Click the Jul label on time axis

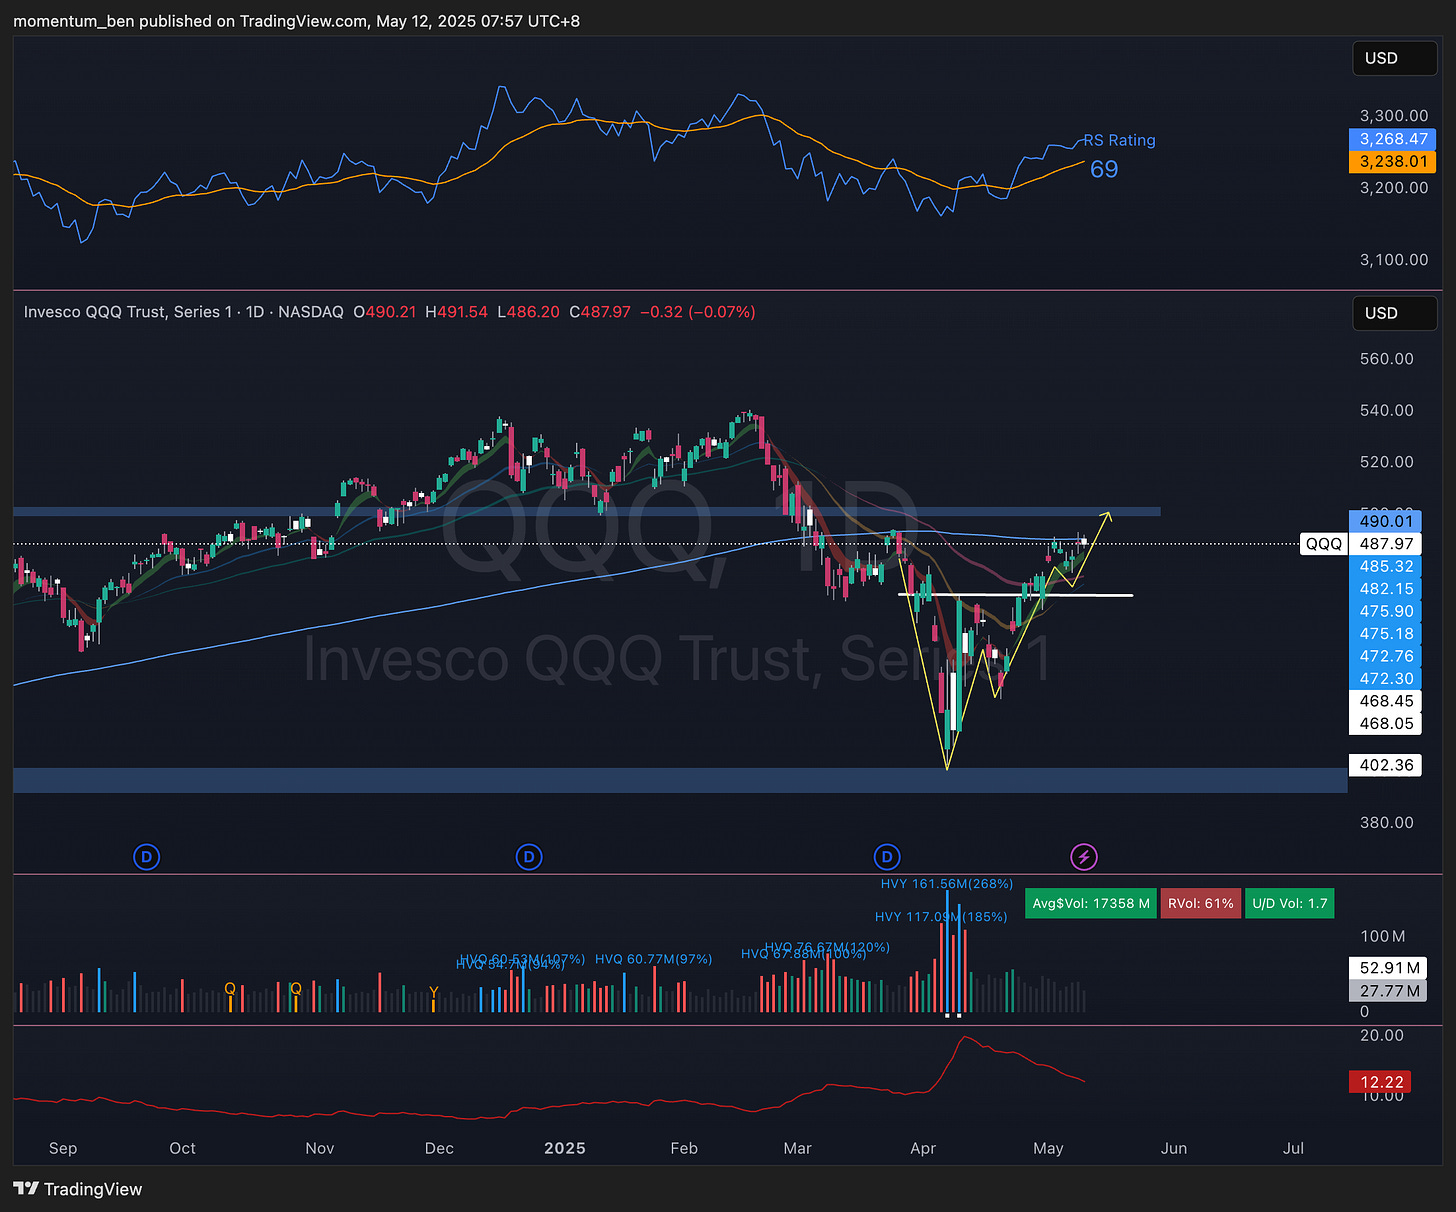[1293, 1148]
